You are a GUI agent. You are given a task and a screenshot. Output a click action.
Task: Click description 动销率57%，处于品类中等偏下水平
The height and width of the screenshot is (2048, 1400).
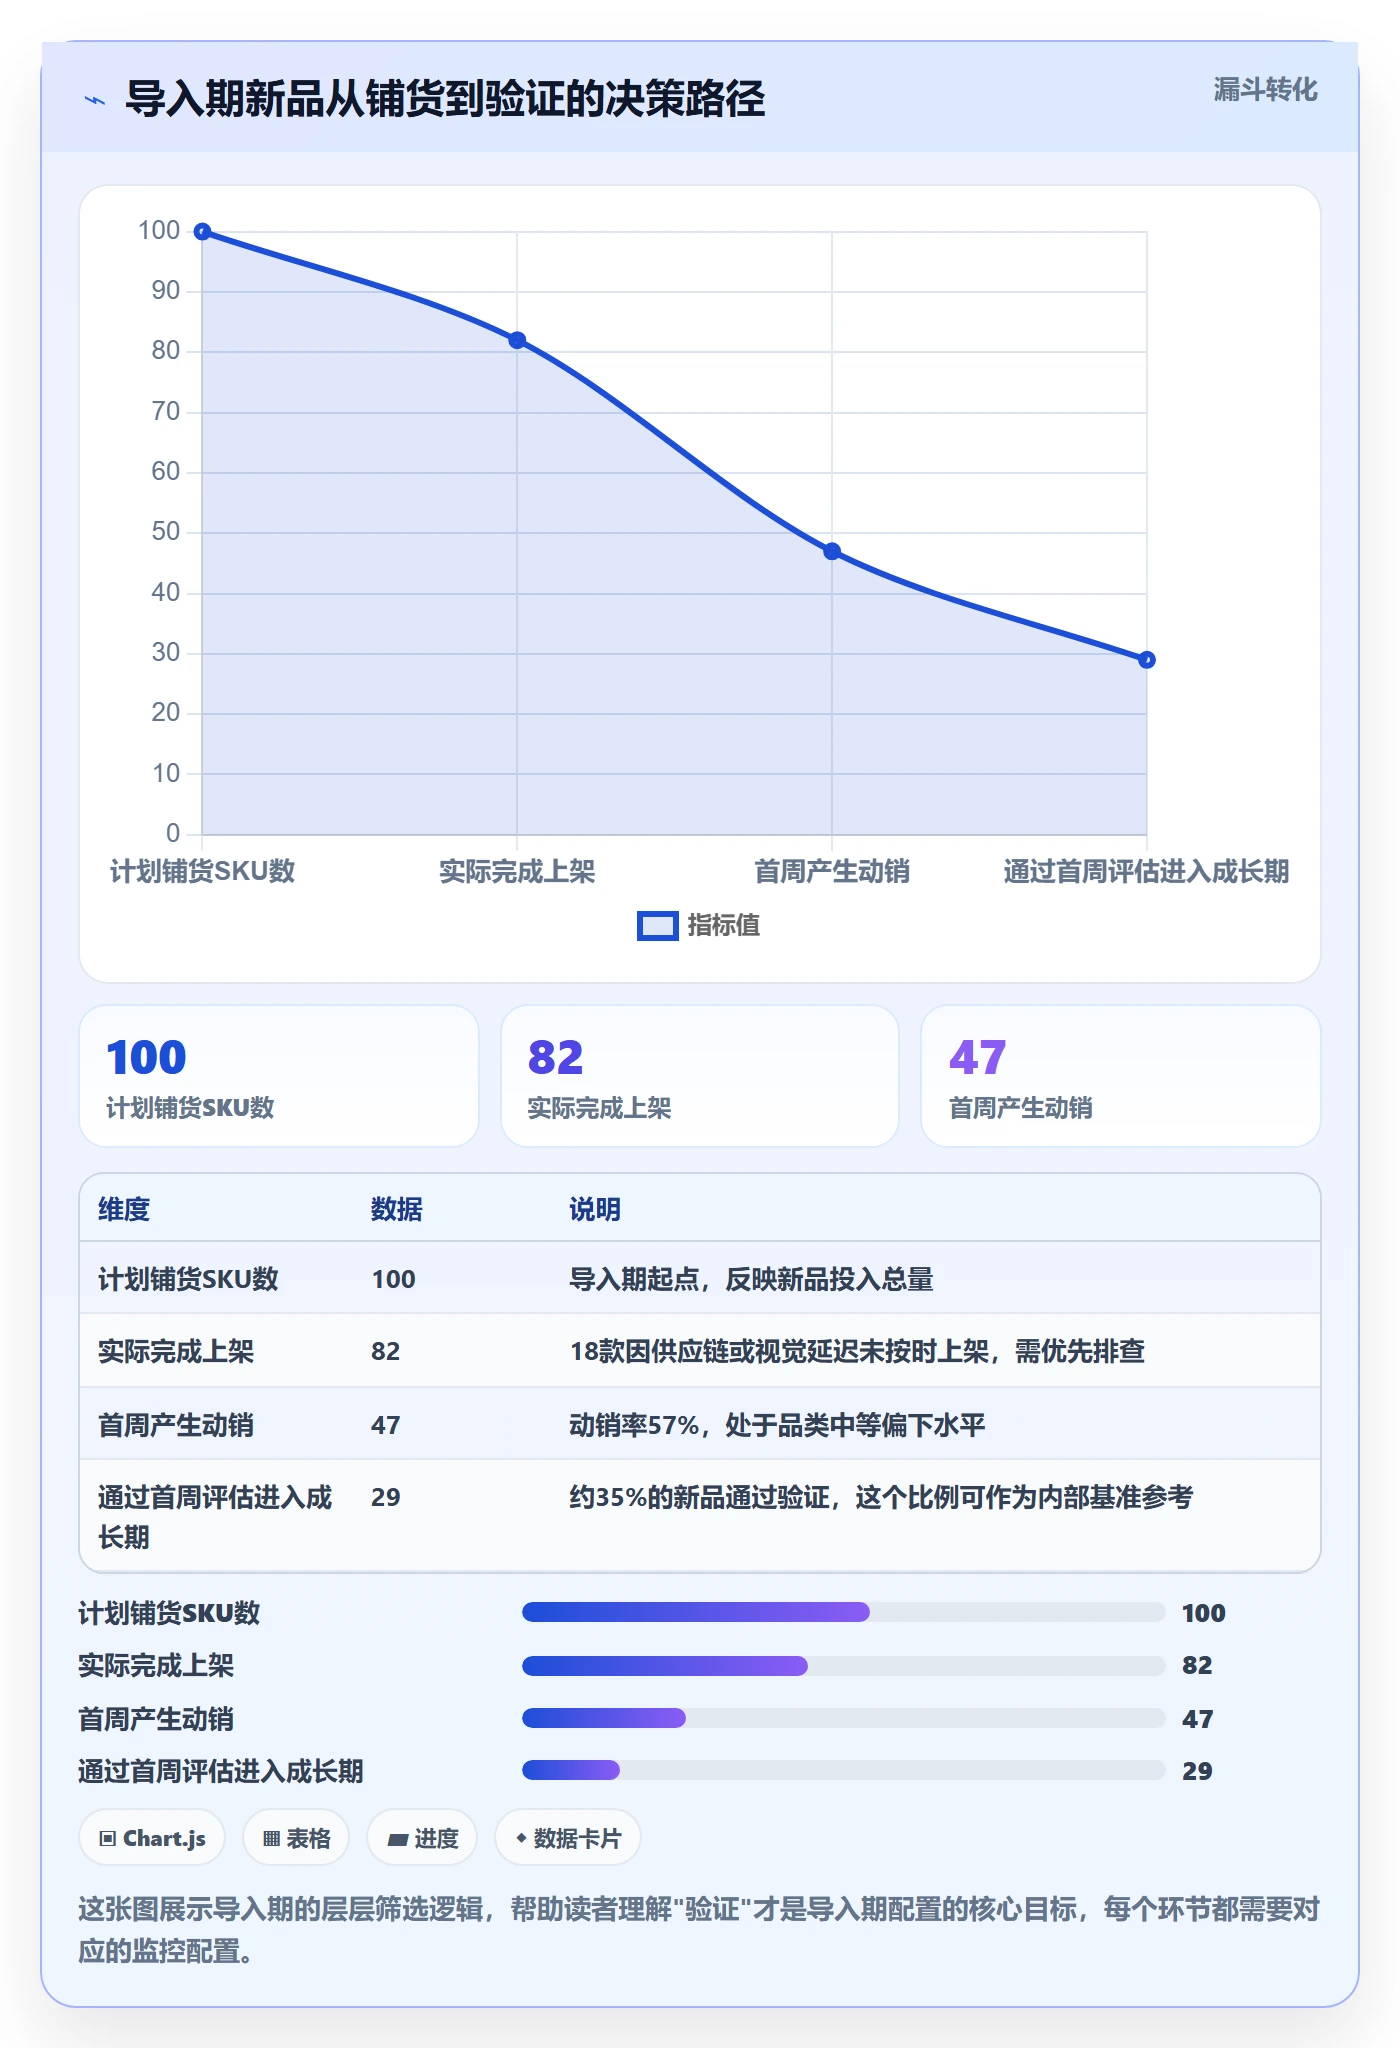(x=777, y=1425)
